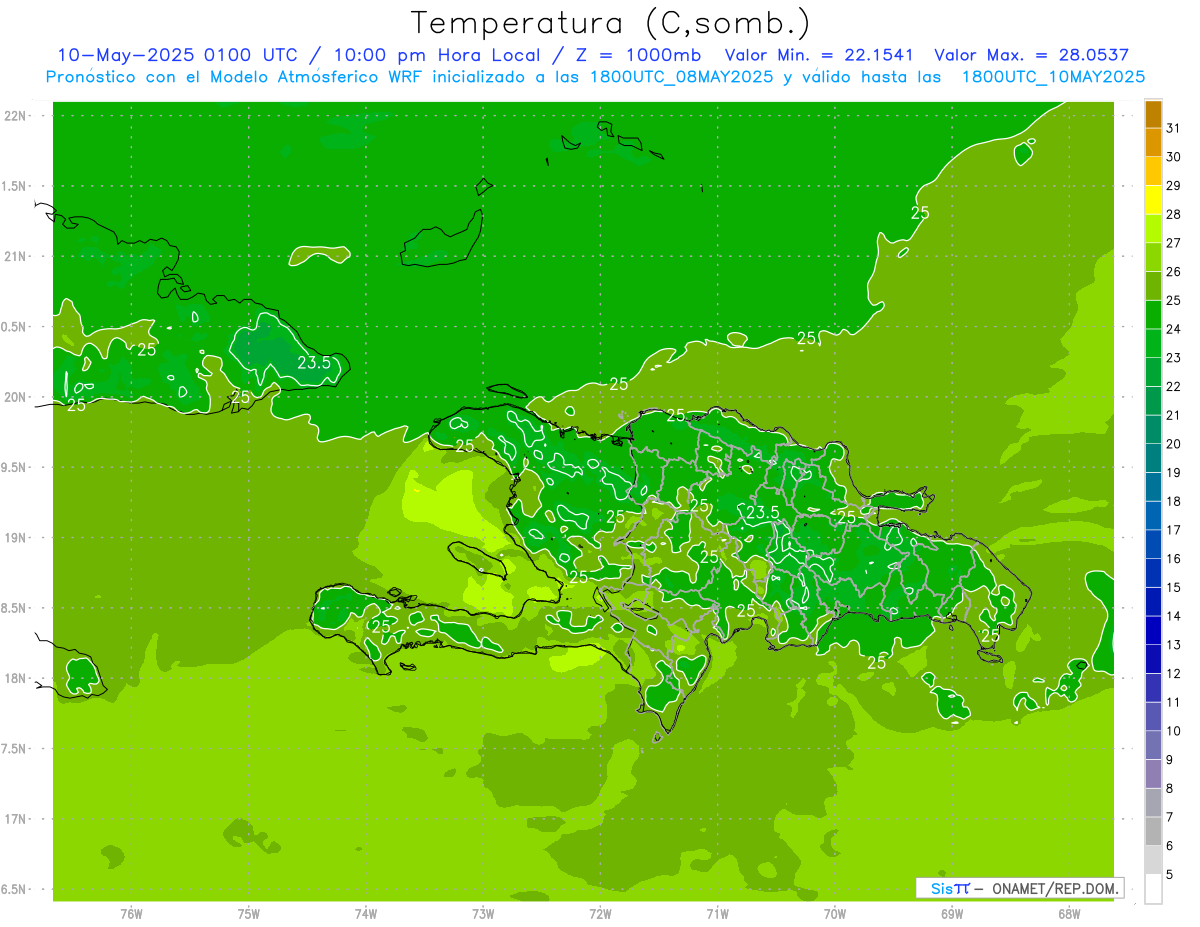Click the '28' legend scale label
The width and height of the screenshot is (1200, 927).
(x=1174, y=214)
